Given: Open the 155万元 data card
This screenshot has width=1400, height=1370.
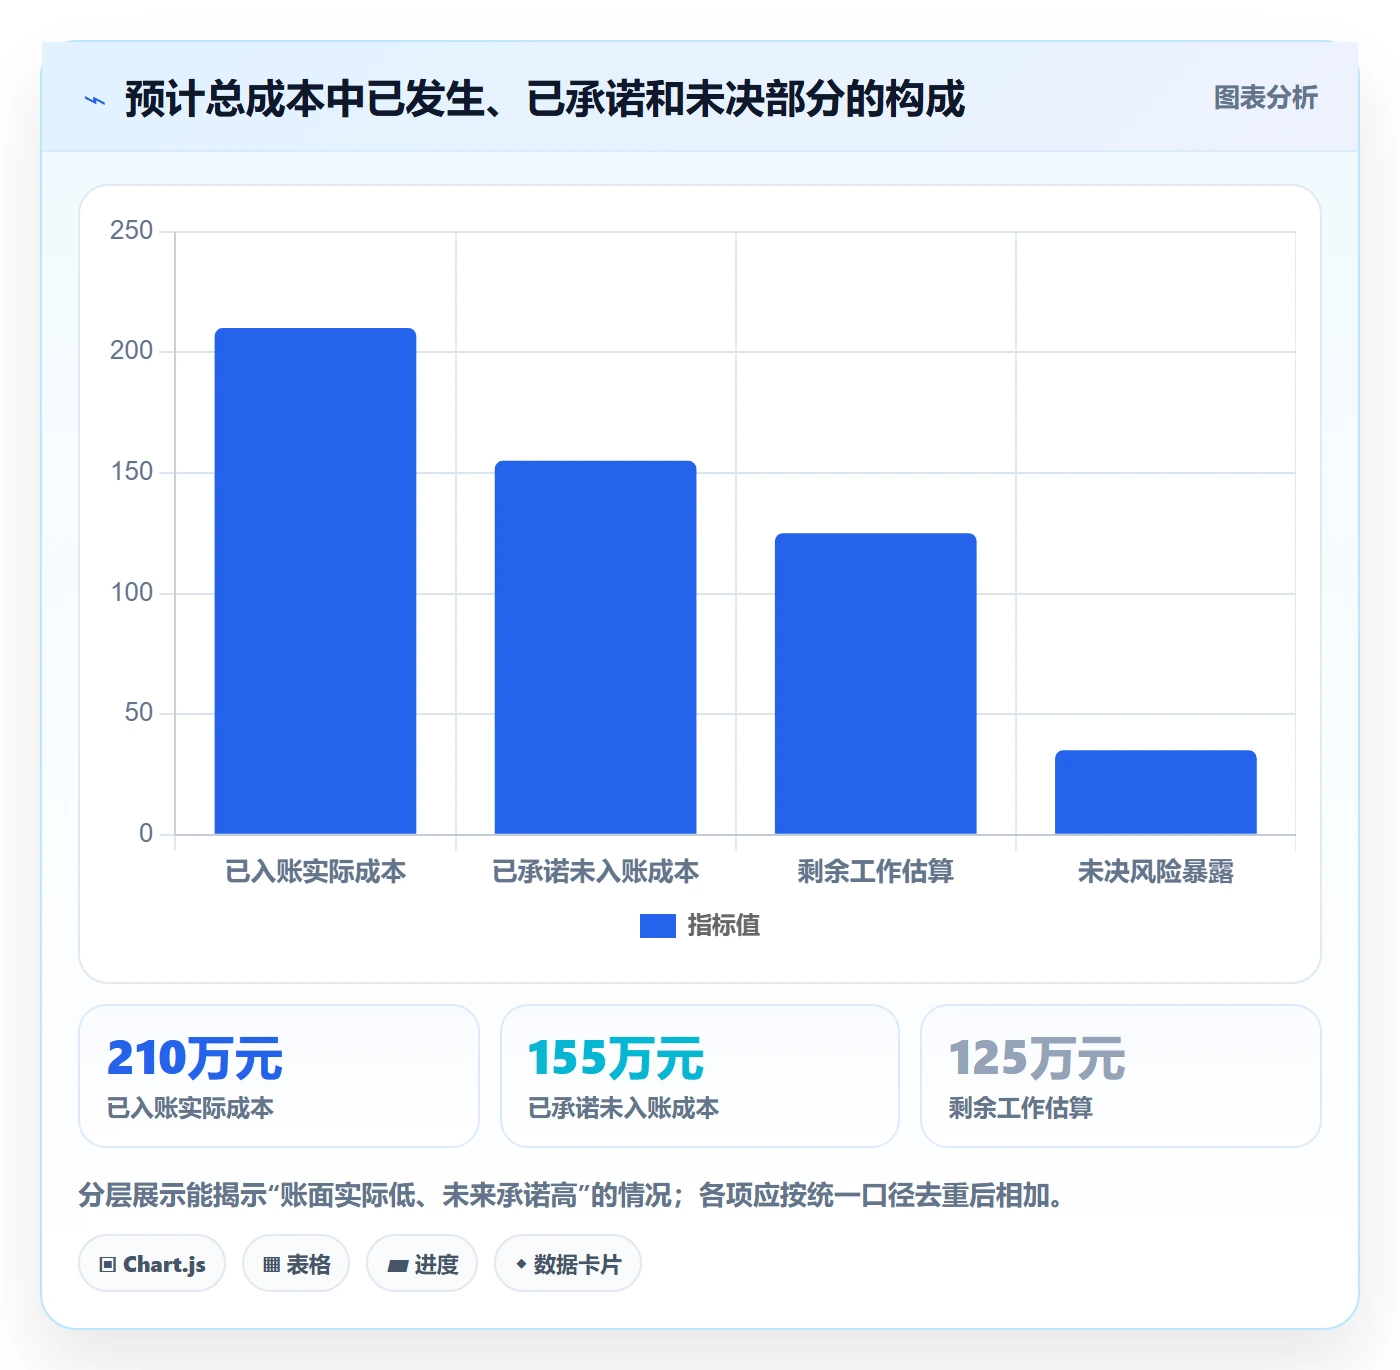Looking at the screenshot, I should click(x=700, y=1076).
